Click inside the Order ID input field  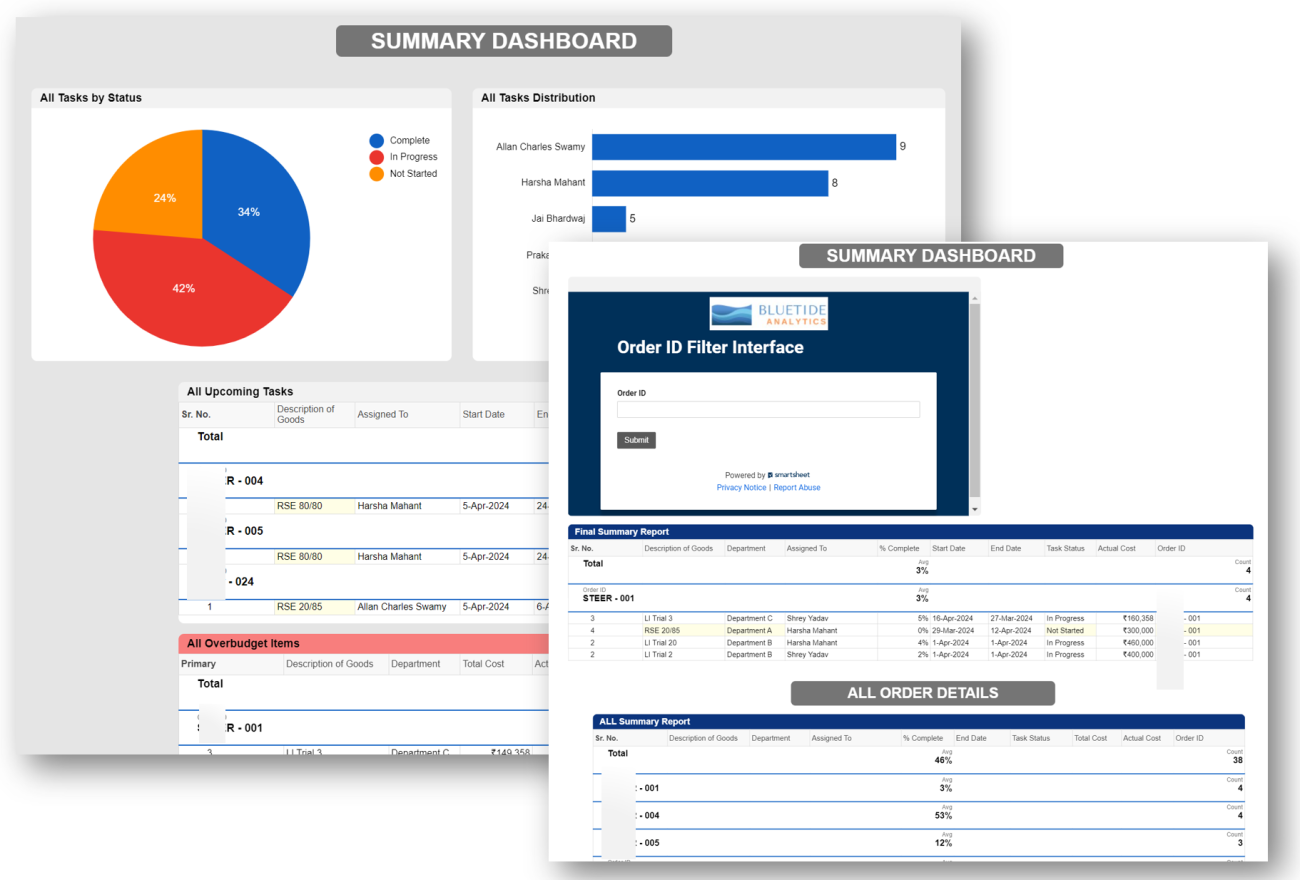(768, 409)
